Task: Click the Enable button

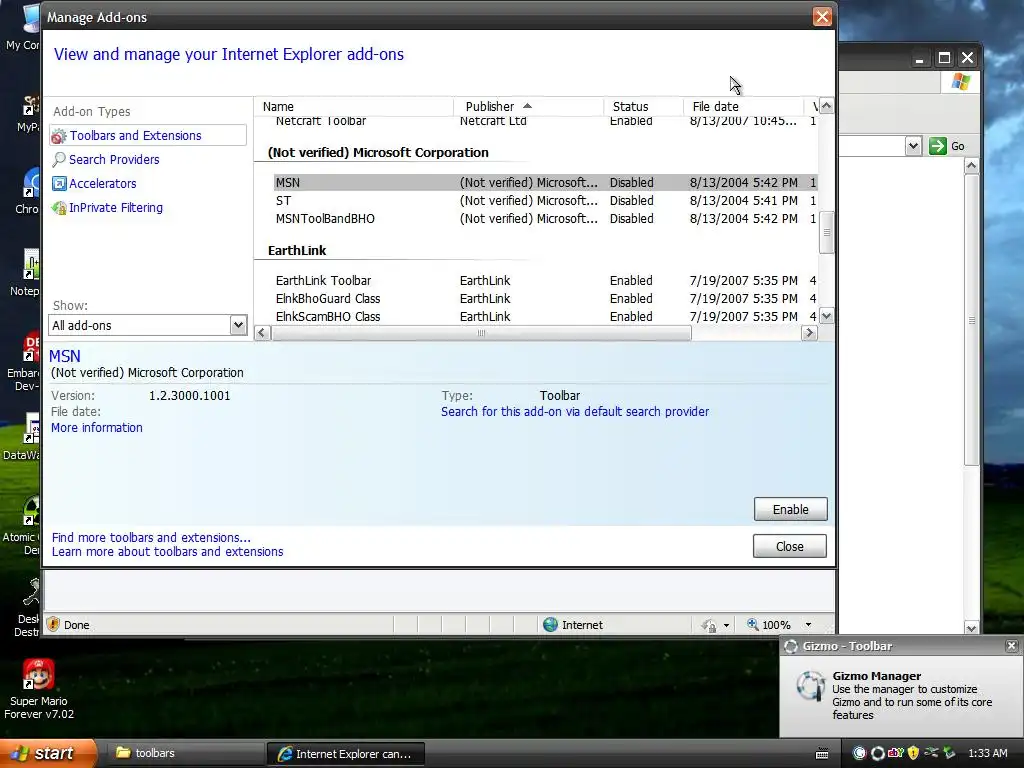Action: [790, 509]
